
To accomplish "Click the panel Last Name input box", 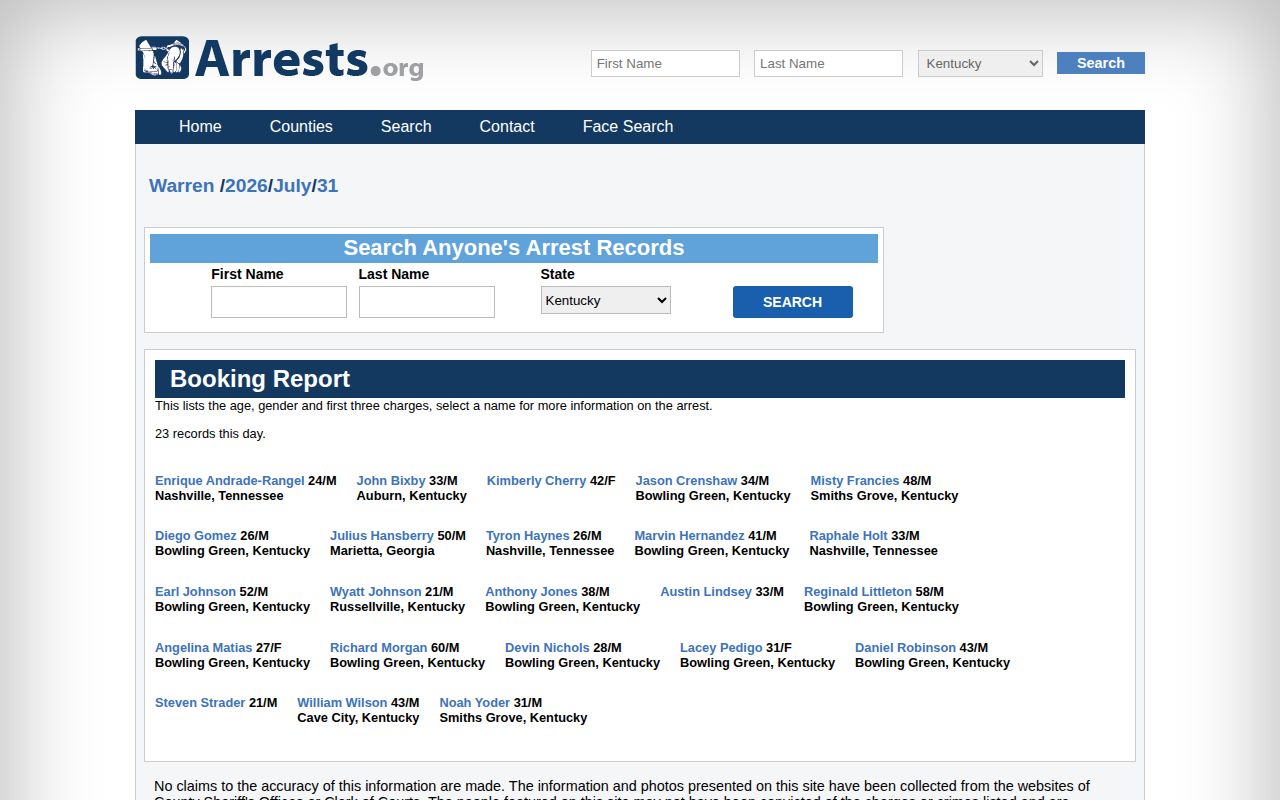I will point(427,302).
